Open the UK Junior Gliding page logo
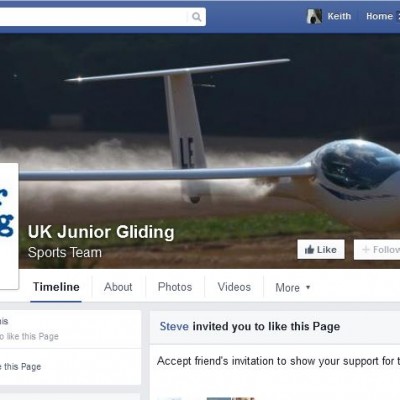 pyautogui.click(x=8, y=226)
